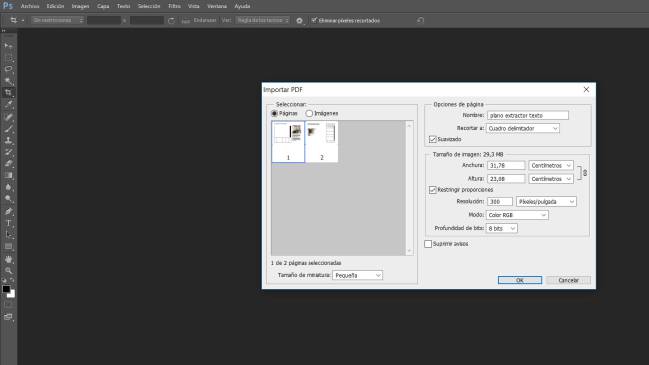Image resolution: width=649 pixels, height=365 pixels.
Task: Select the Brush tool
Action: (x=8, y=129)
